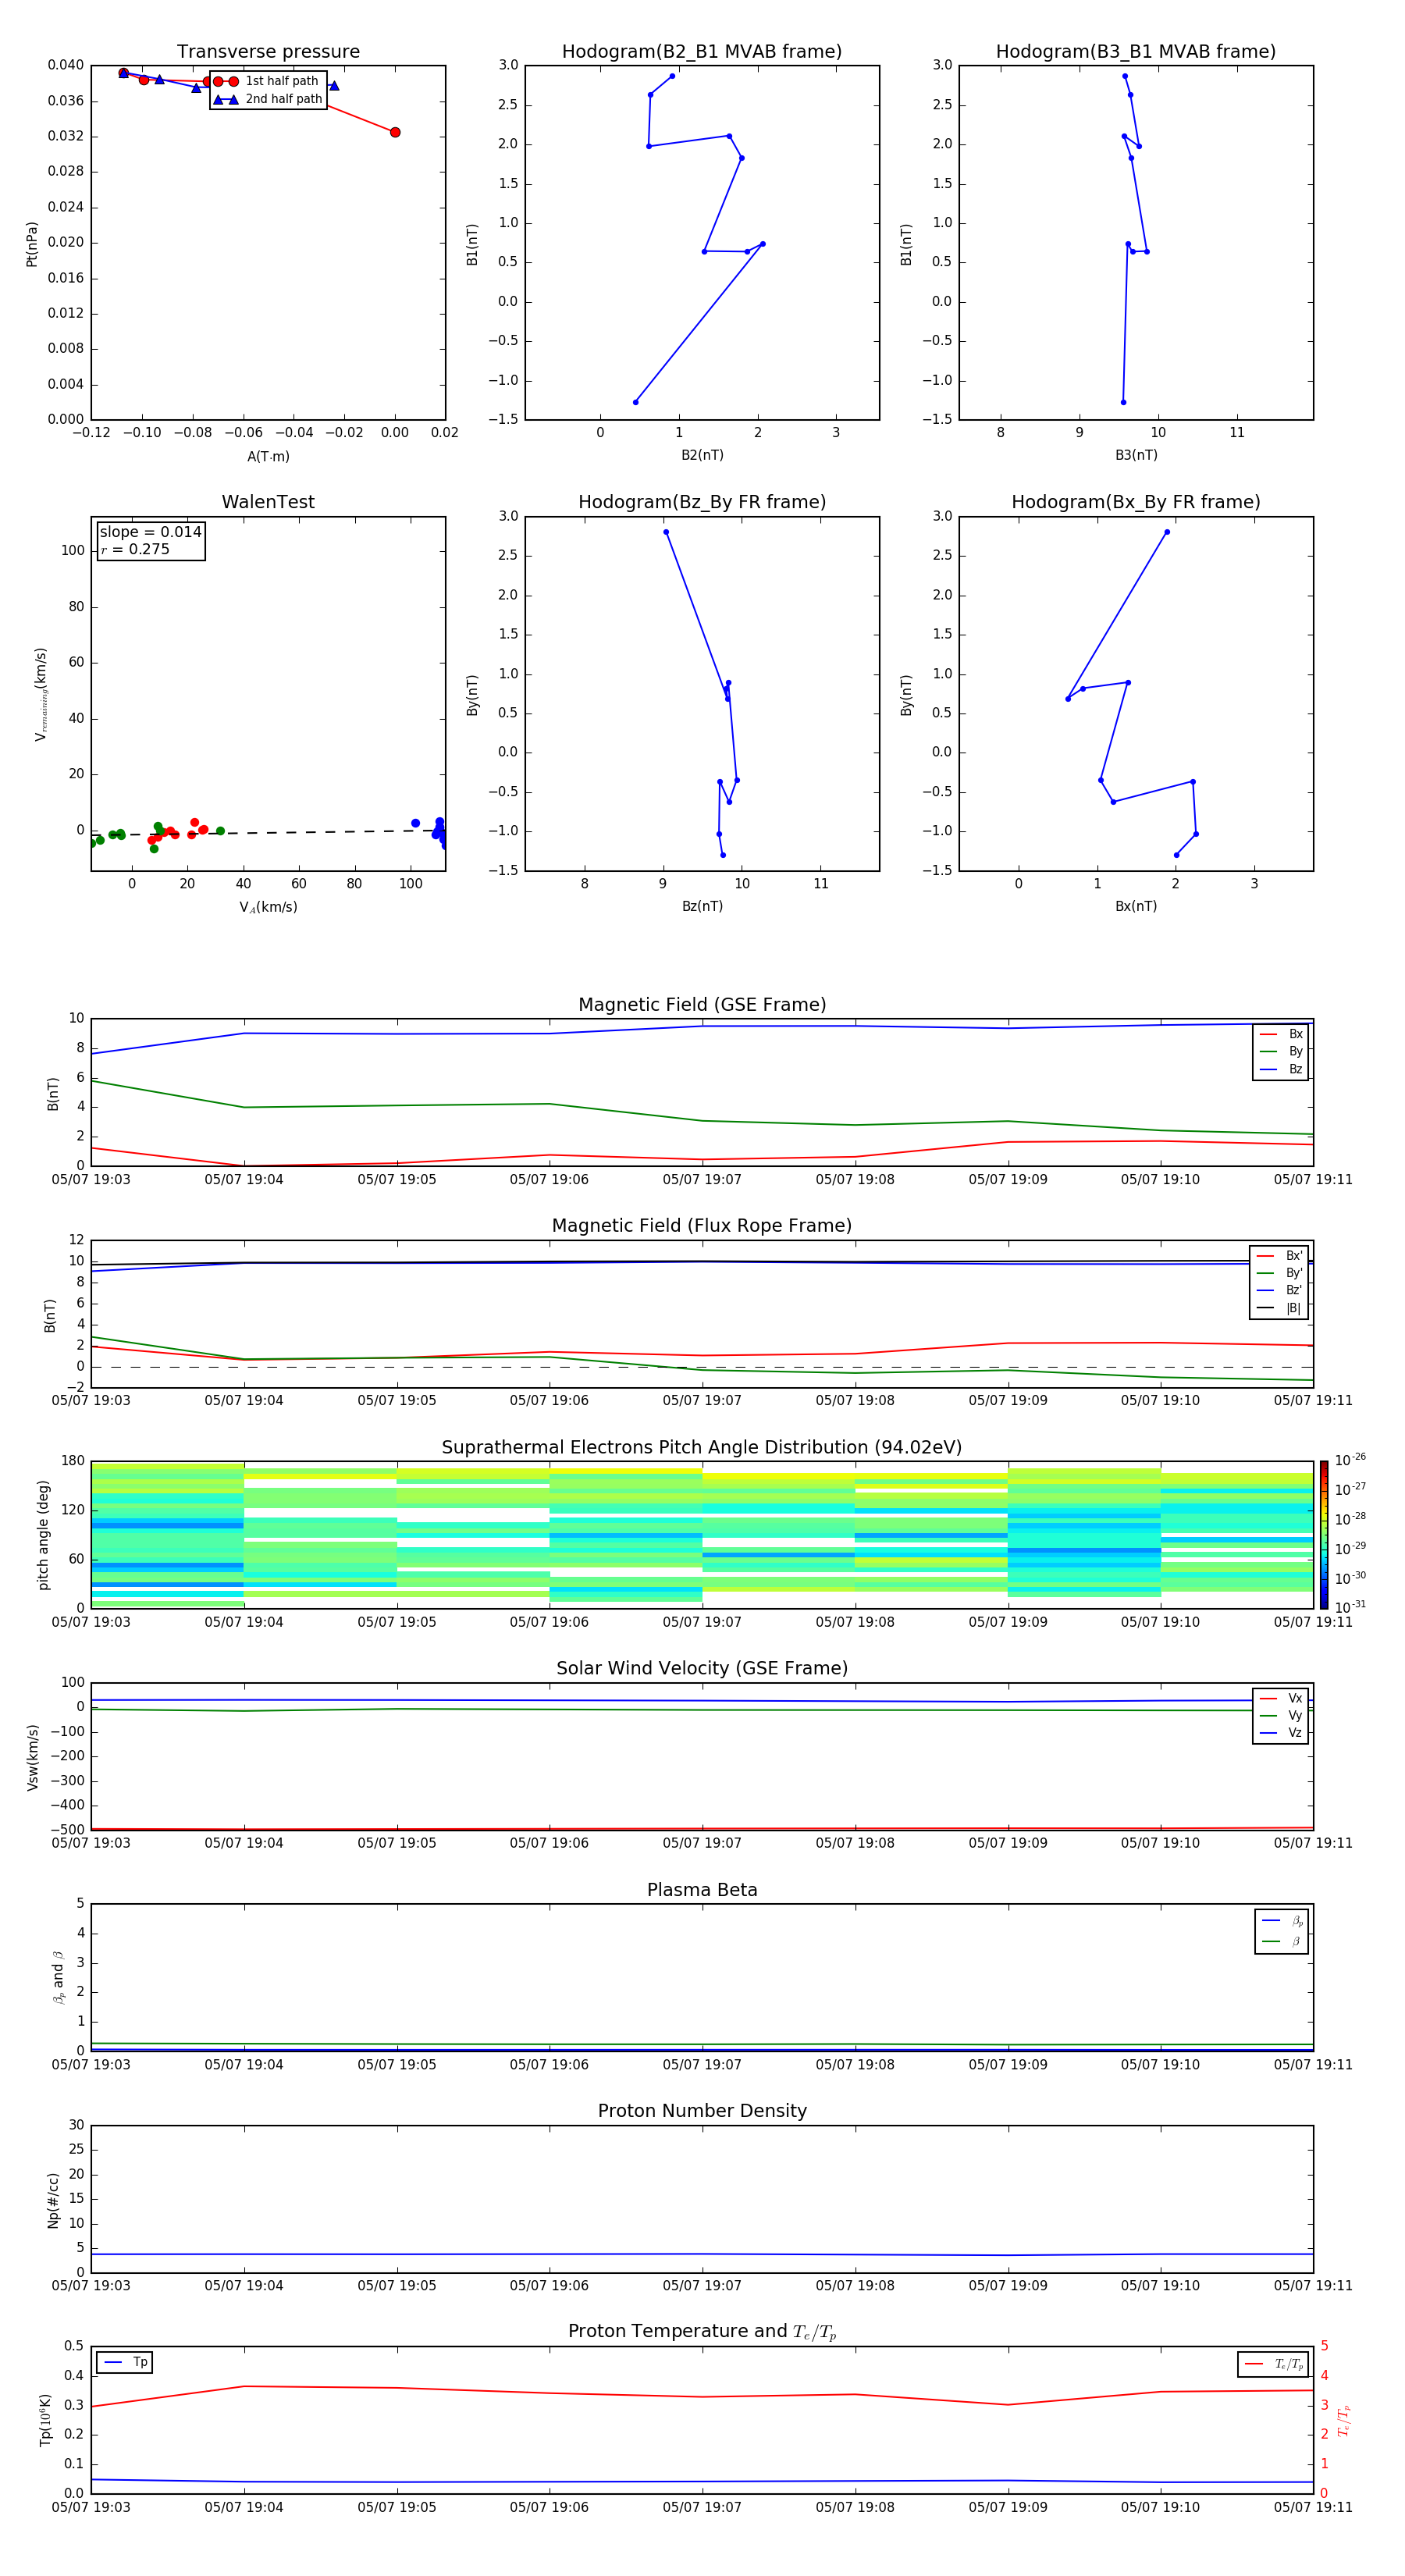Click the "V_remaining(km/s)" y-axis label
Viewport: 1405px width, 2576px height.
pyautogui.click(x=40, y=694)
